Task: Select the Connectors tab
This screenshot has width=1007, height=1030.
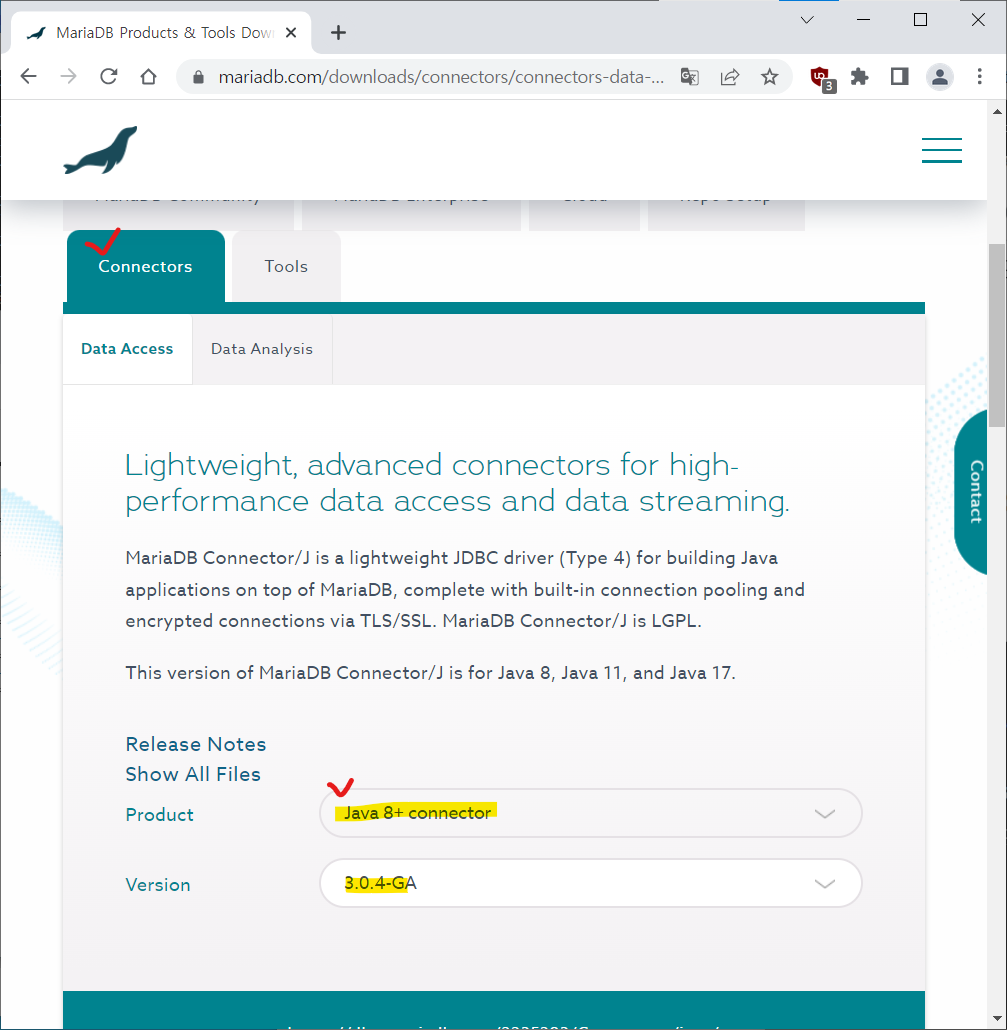Action: (x=146, y=266)
